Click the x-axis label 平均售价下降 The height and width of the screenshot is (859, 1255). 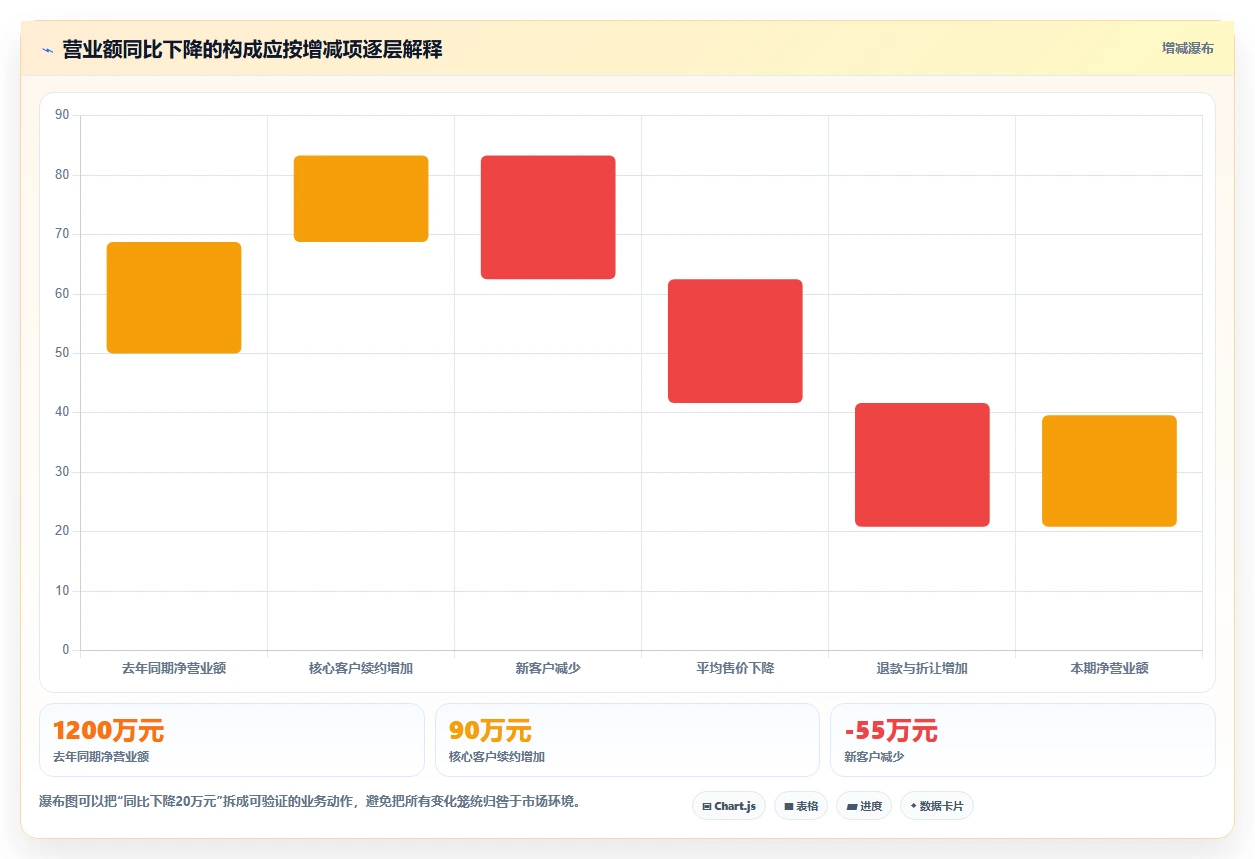(x=735, y=668)
